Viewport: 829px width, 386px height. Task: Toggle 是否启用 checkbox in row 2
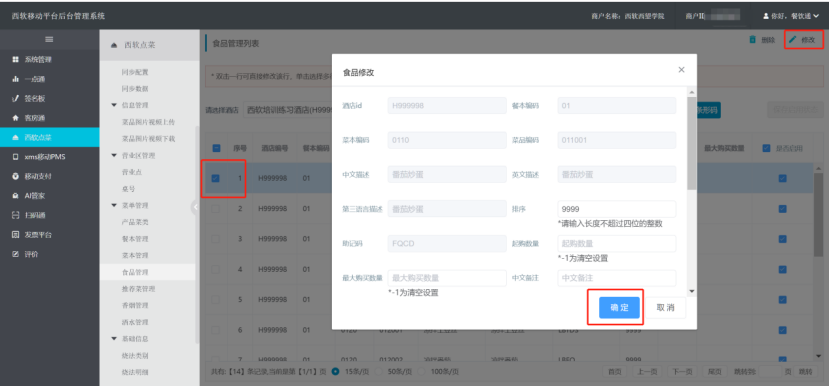pyautogui.click(x=782, y=209)
